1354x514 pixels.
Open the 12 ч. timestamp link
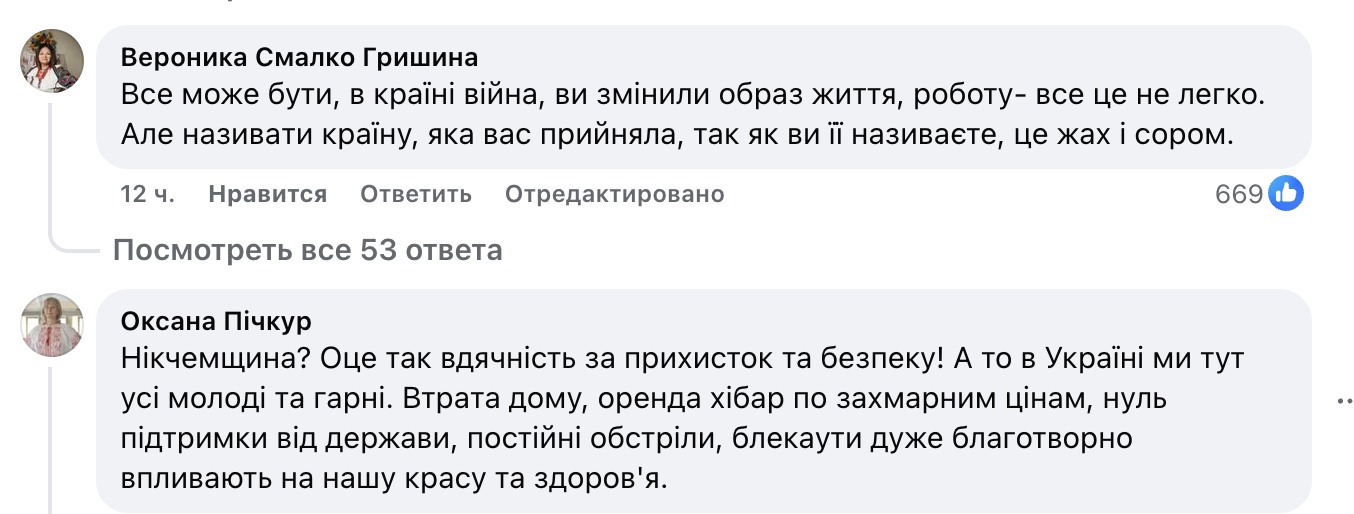click(147, 194)
